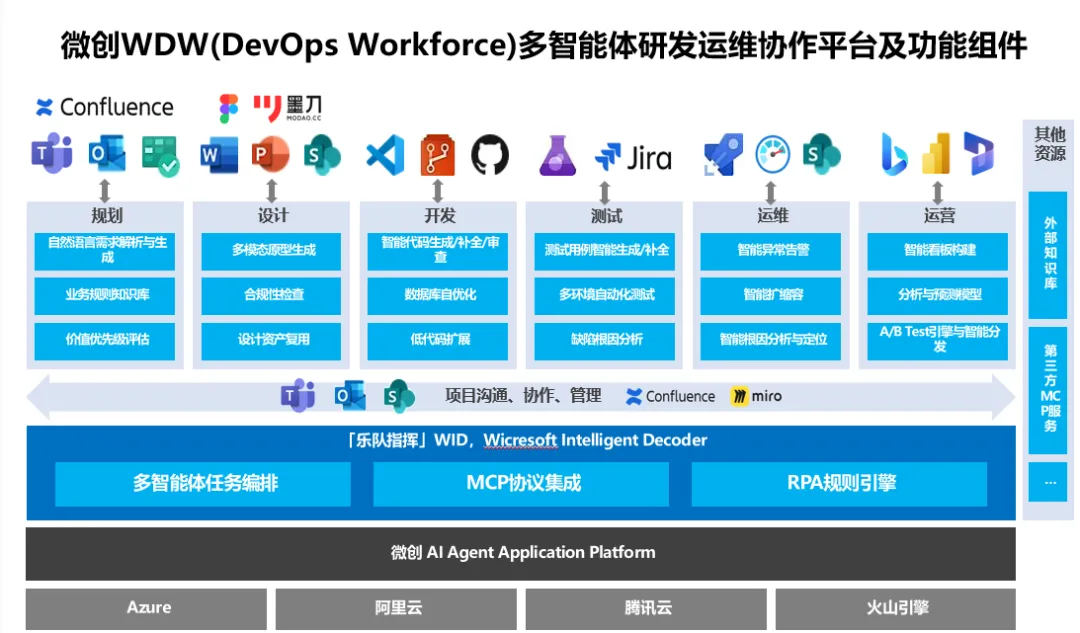Click the miro logo
The image size is (1080, 633).
tap(756, 396)
